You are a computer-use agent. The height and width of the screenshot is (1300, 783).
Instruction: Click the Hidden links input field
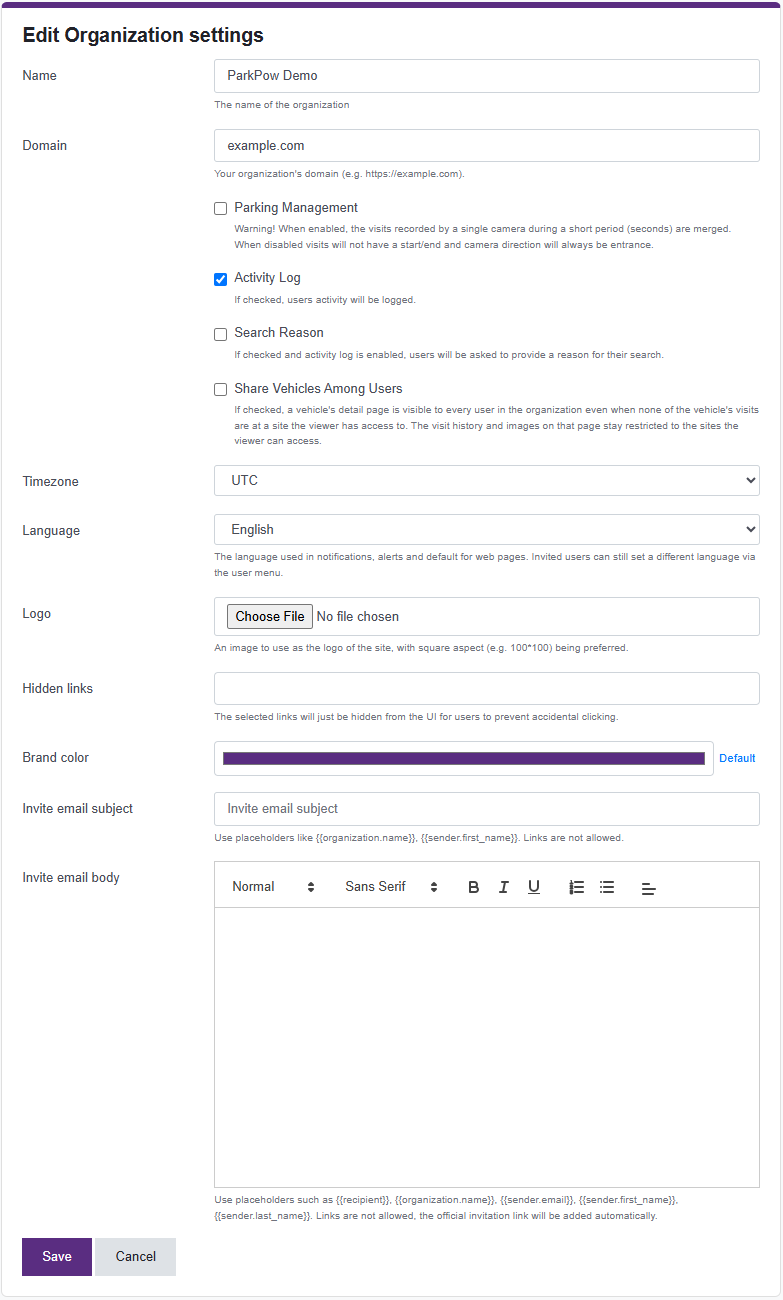click(x=487, y=688)
